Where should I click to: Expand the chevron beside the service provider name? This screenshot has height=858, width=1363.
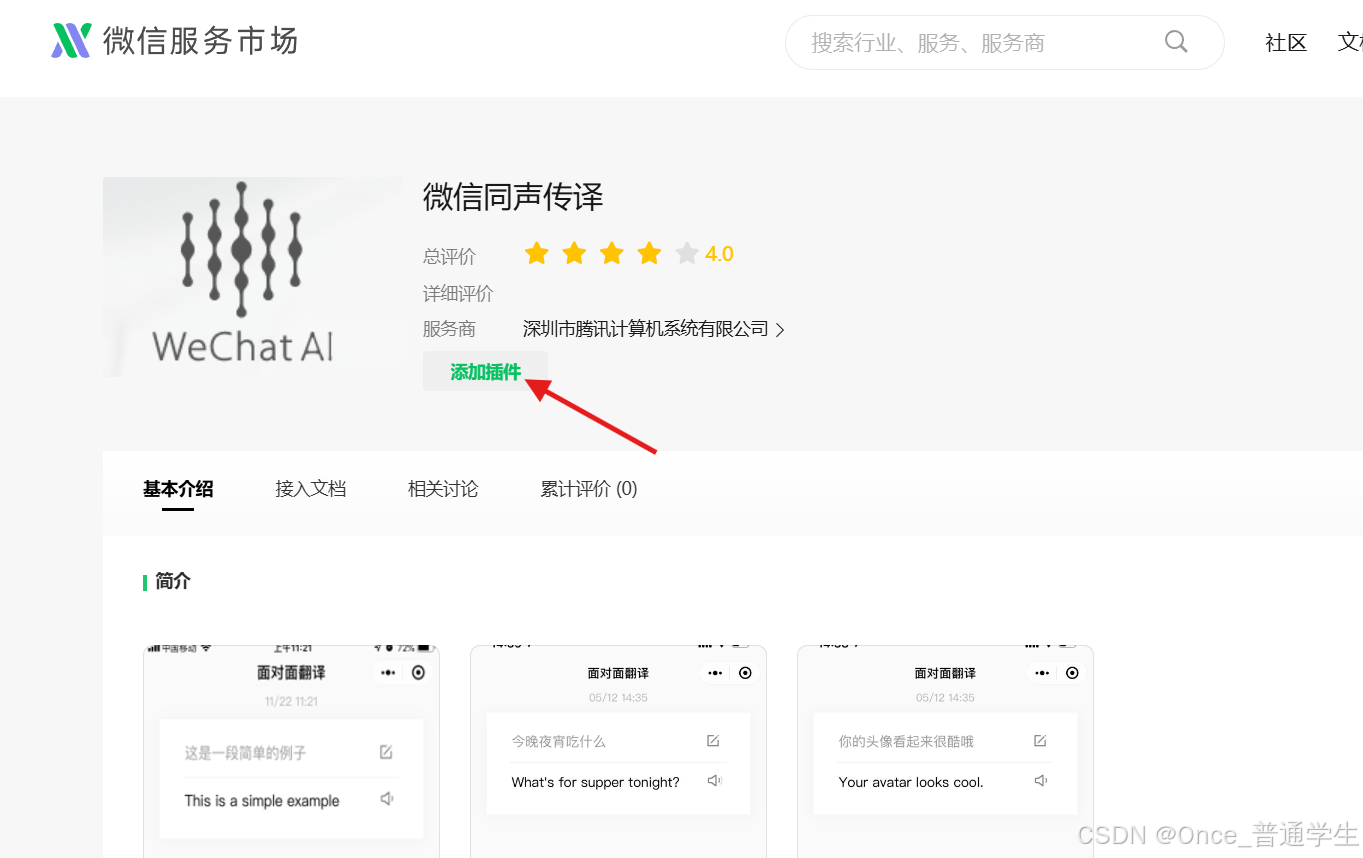pos(780,330)
